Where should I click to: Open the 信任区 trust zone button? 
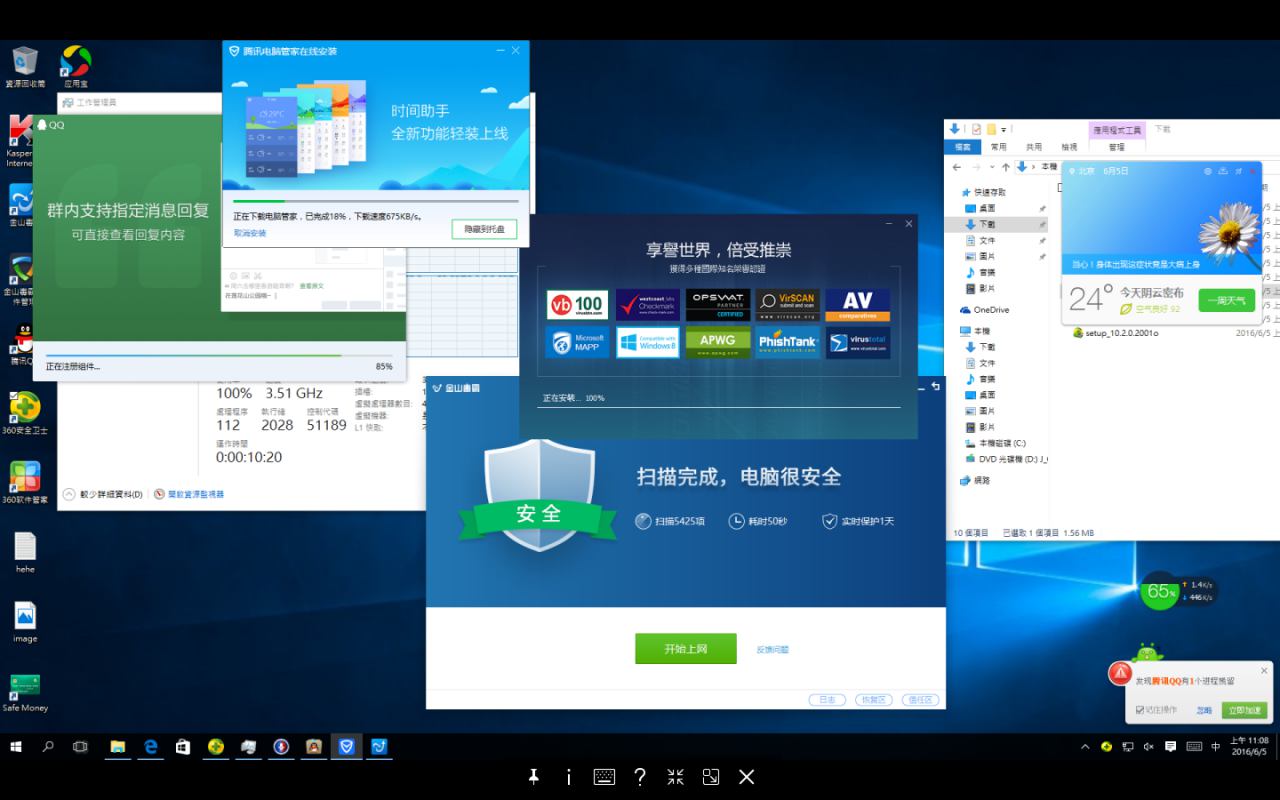point(921,700)
